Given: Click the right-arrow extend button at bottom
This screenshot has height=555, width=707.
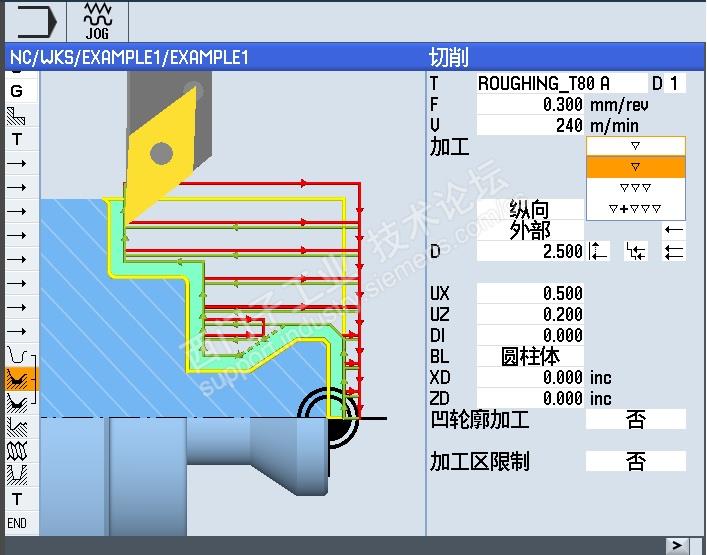Looking at the screenshot, I should pyautogui.click(x=677, y=546).
